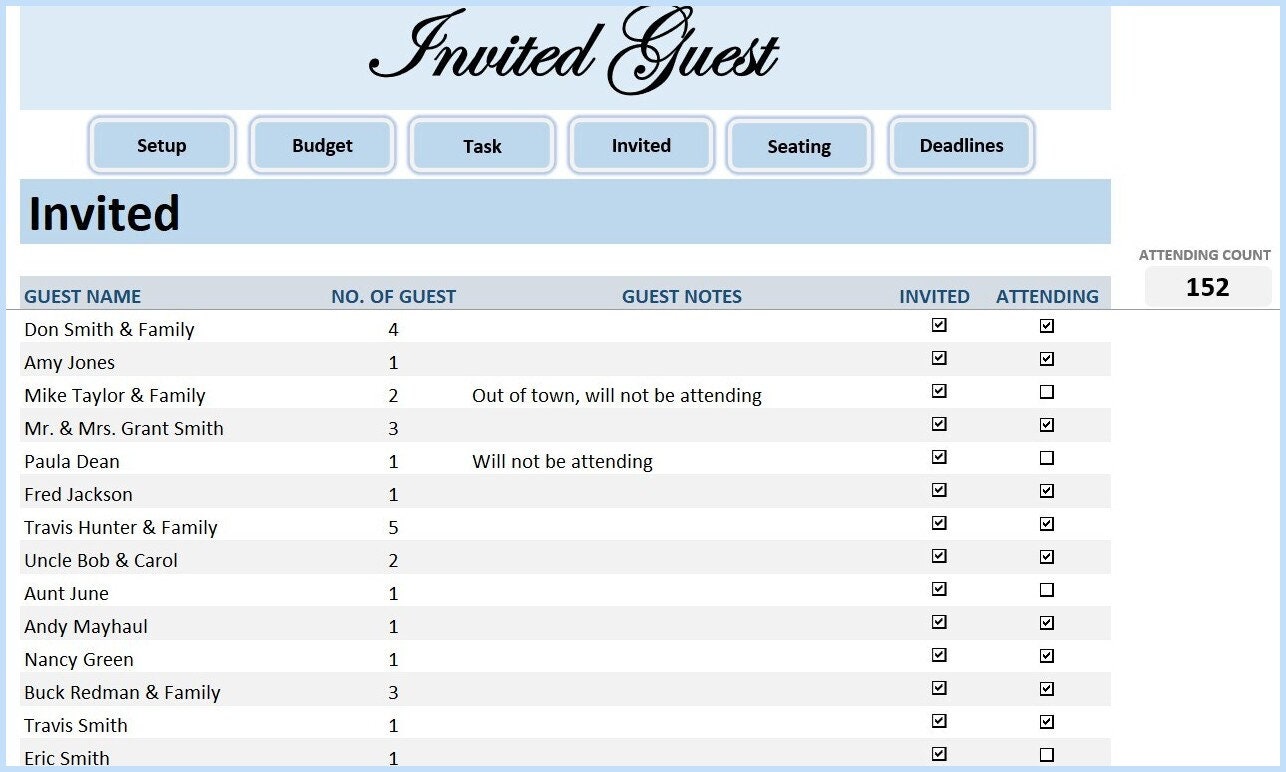
Task: Mark Paula Dean as attending
Action: pos(1047,458)
